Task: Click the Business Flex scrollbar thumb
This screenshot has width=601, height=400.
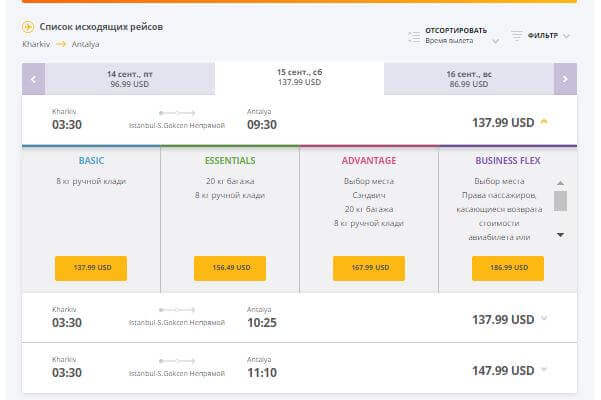Action: [x=560, y=201]
